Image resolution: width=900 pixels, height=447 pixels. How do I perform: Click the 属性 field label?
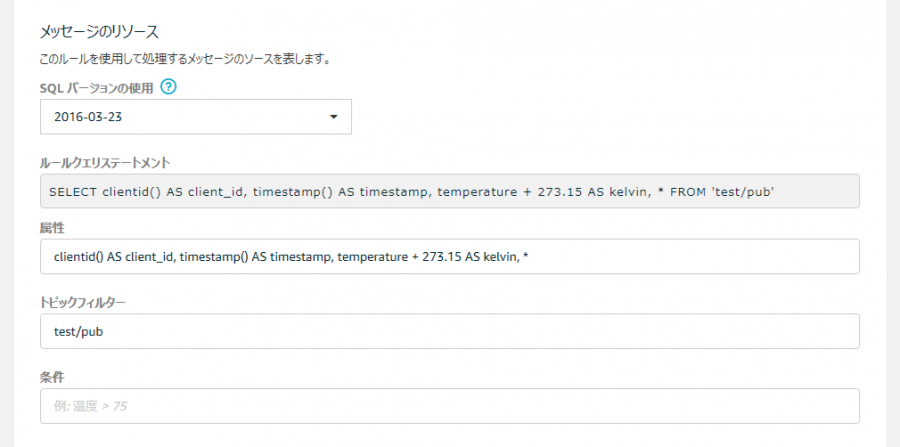[52, 228]
